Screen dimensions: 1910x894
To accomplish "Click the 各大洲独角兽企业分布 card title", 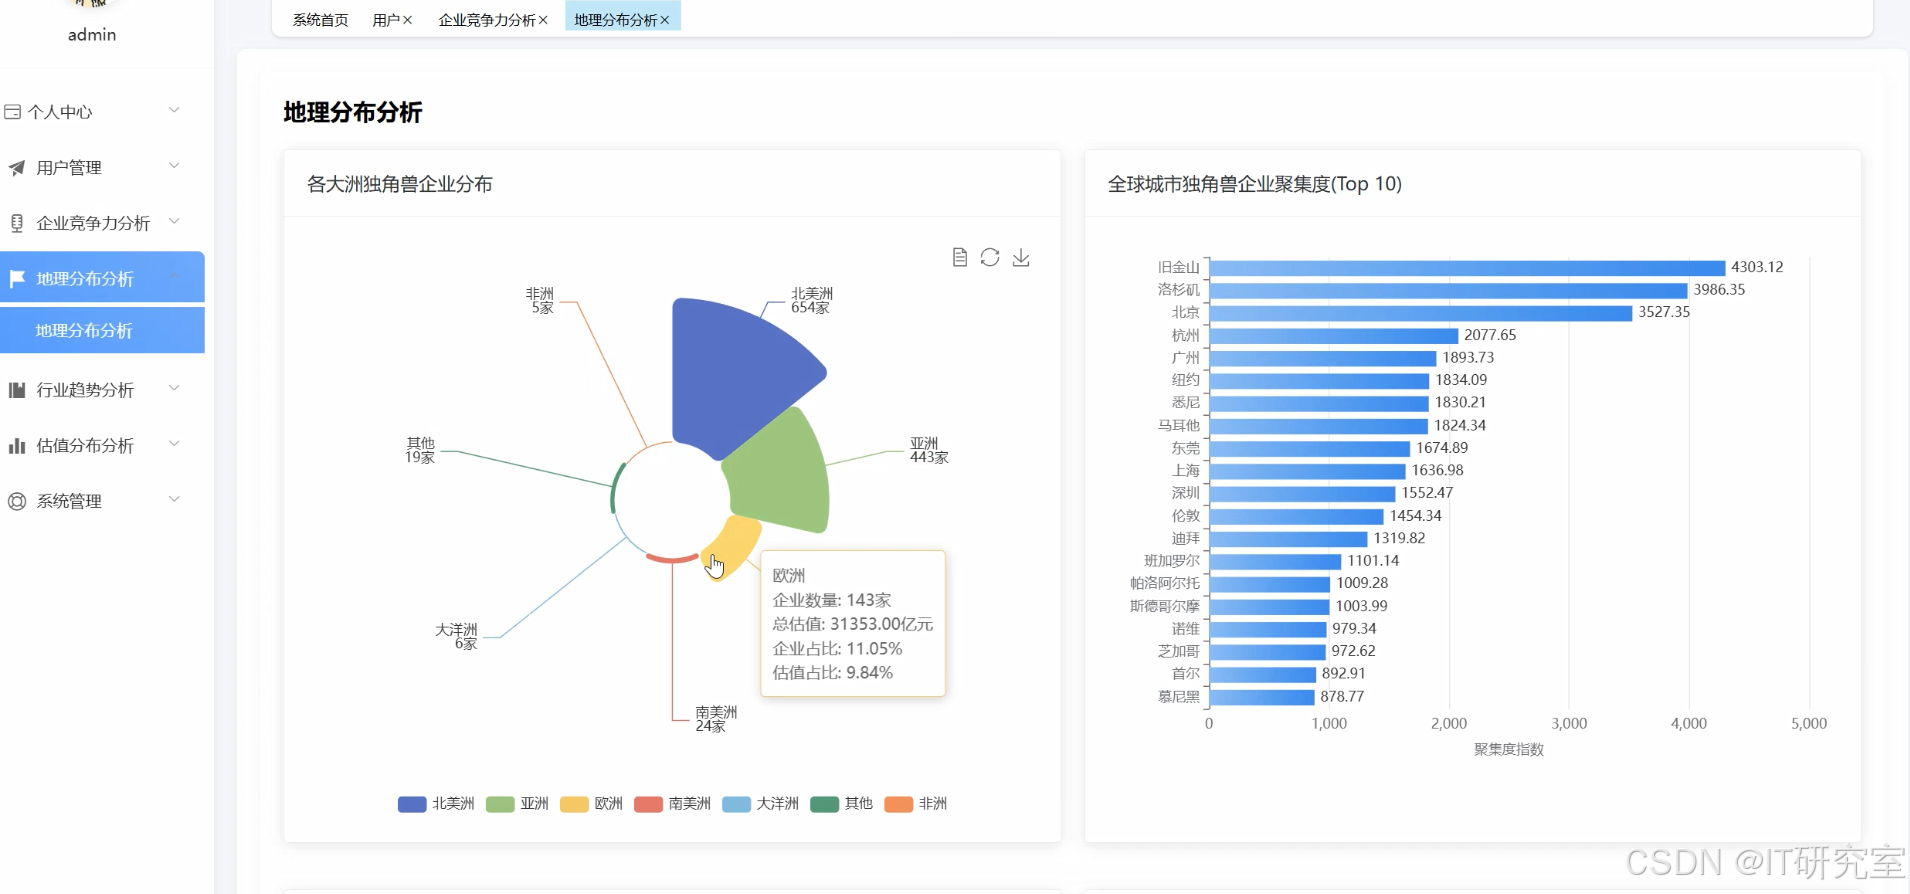I will pyautogui.click(x=400, y=184).
